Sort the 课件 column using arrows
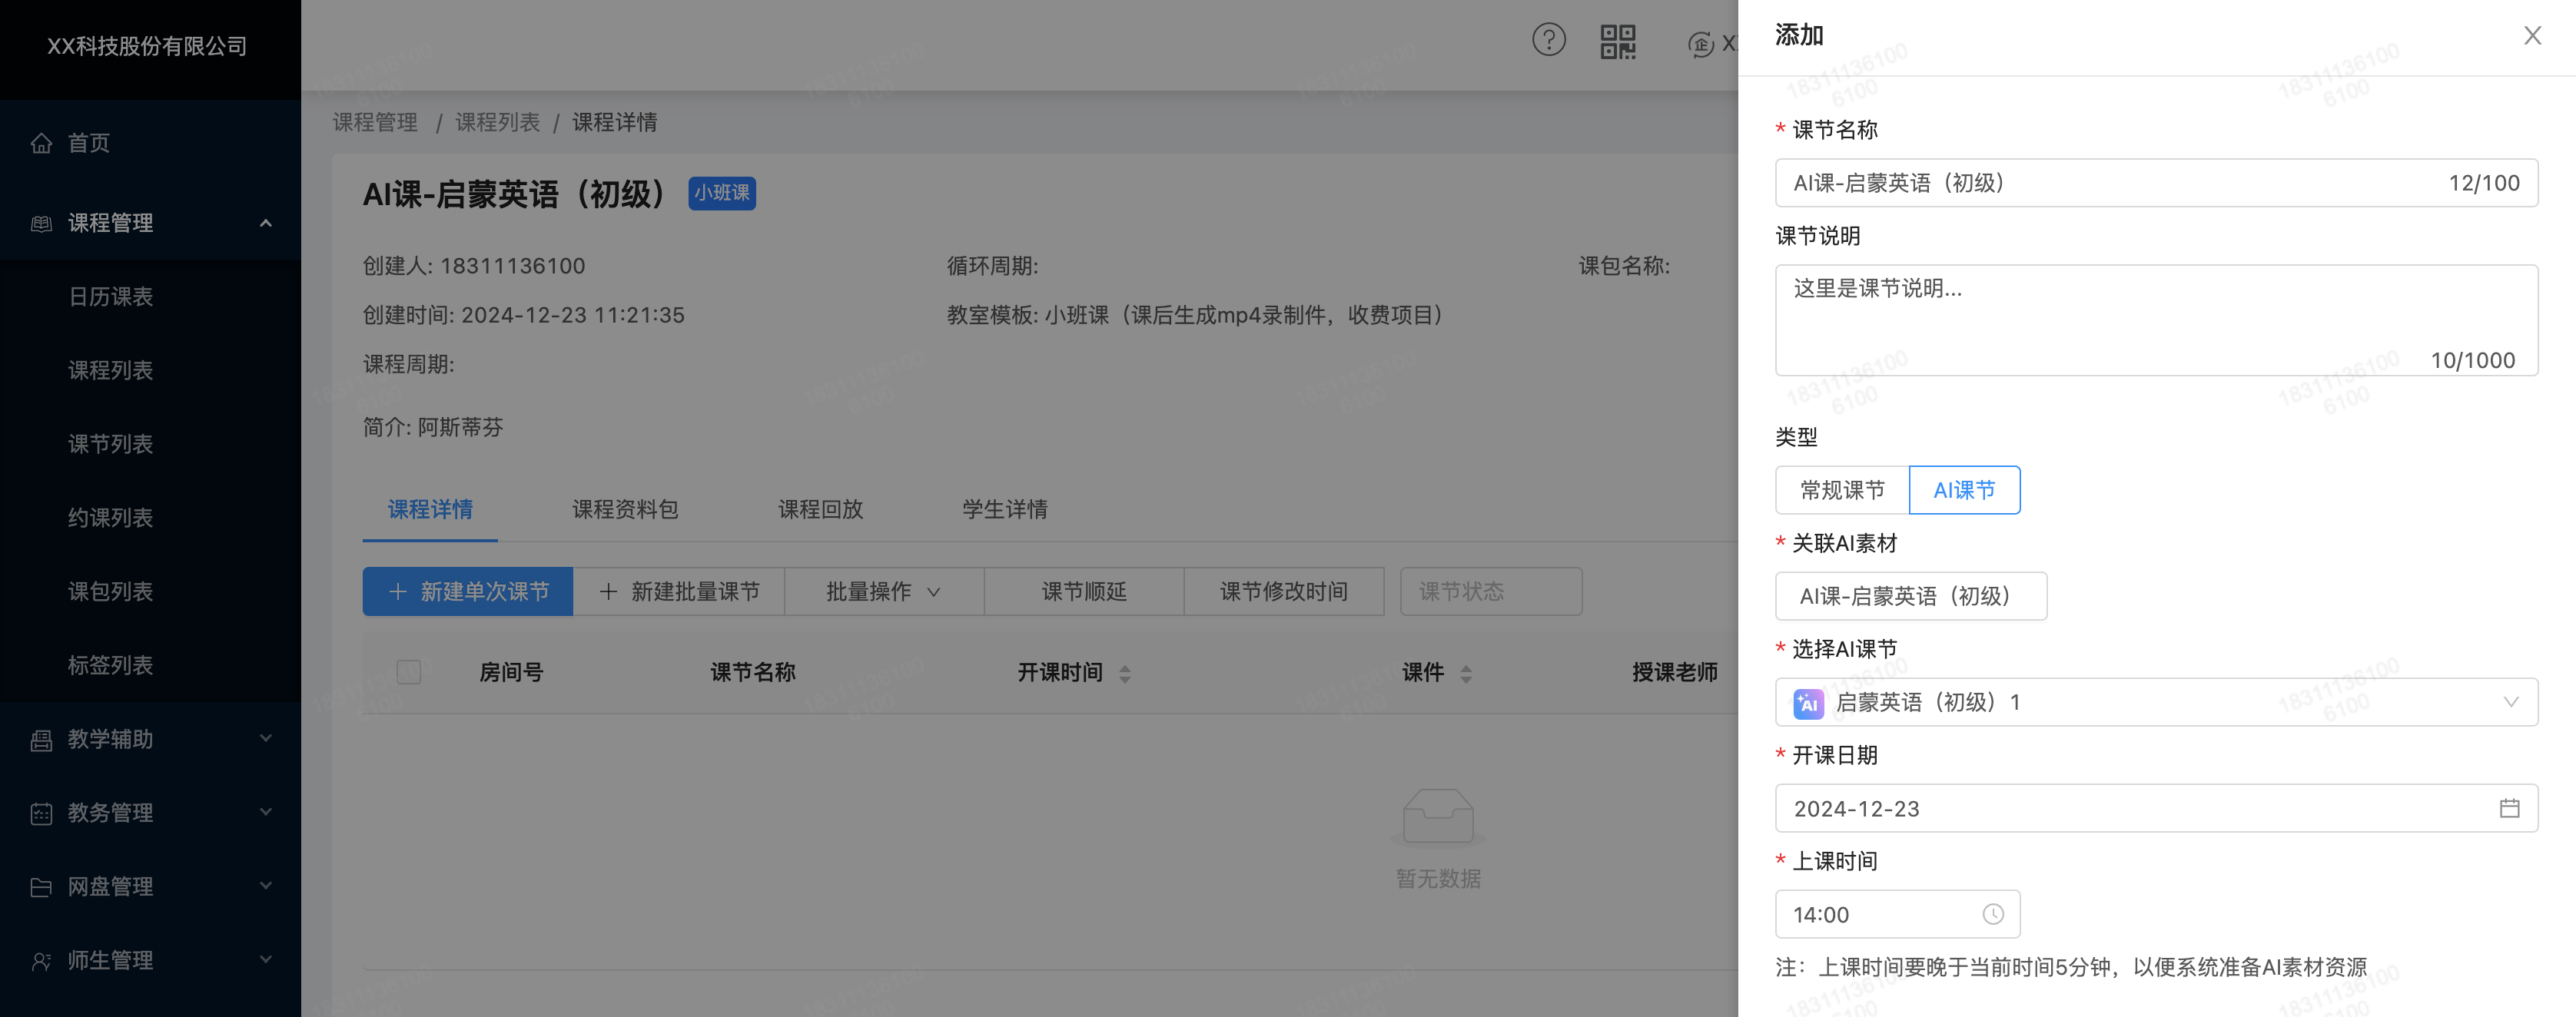2576x1017 pixels. pos(1466,673)
